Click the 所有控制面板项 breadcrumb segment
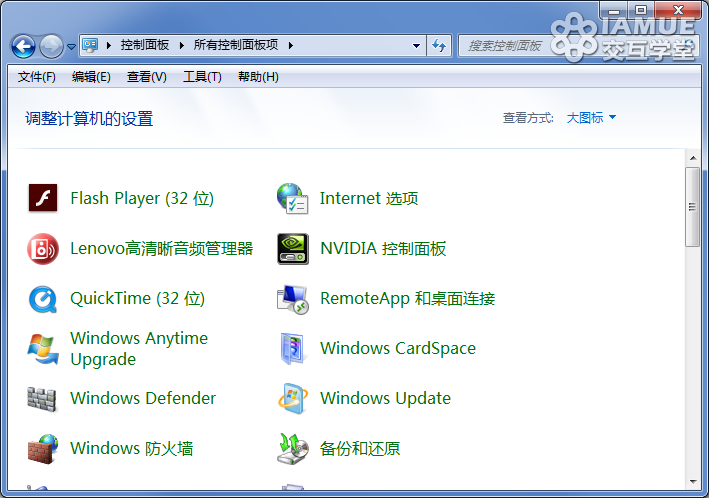Viewport: 709px width, 498px height. click(x=236, y=45)
